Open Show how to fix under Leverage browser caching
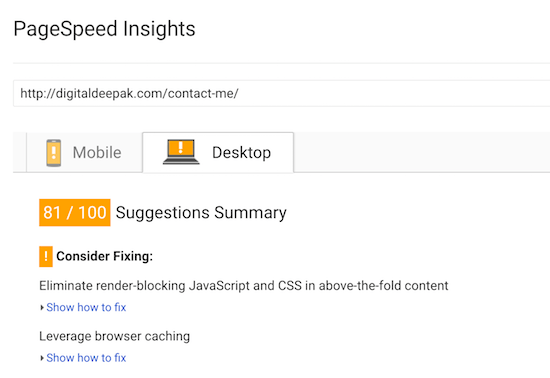This screenshot has height=378, width=550. tap(86, 358)
